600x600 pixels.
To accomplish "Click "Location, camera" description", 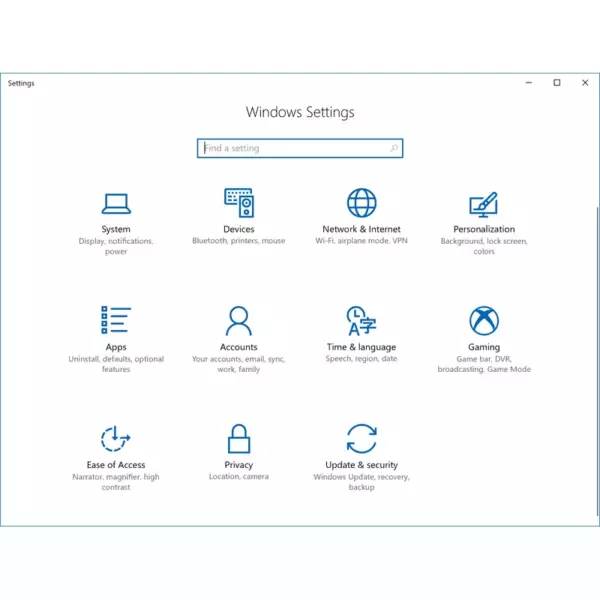I will click(238, 476).
